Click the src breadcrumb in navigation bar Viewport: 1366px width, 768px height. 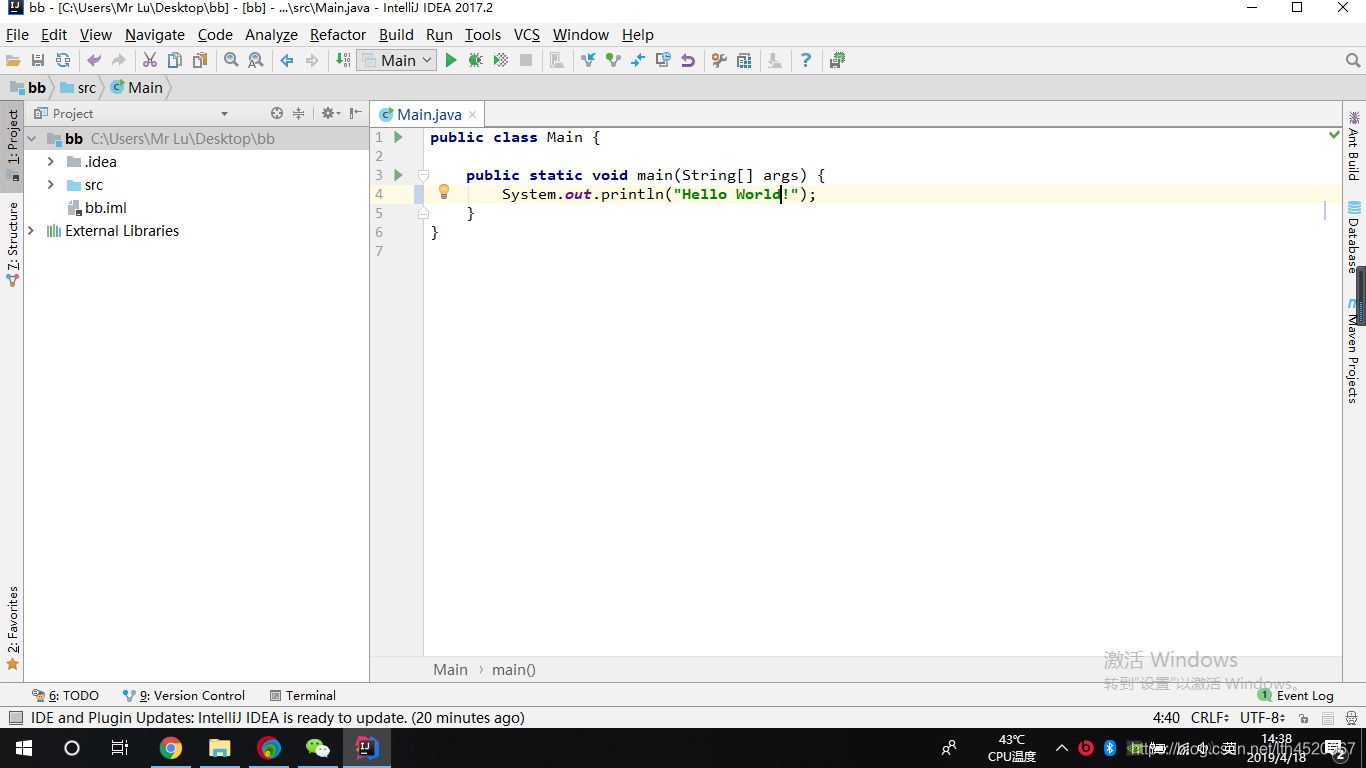pos(78,88)
